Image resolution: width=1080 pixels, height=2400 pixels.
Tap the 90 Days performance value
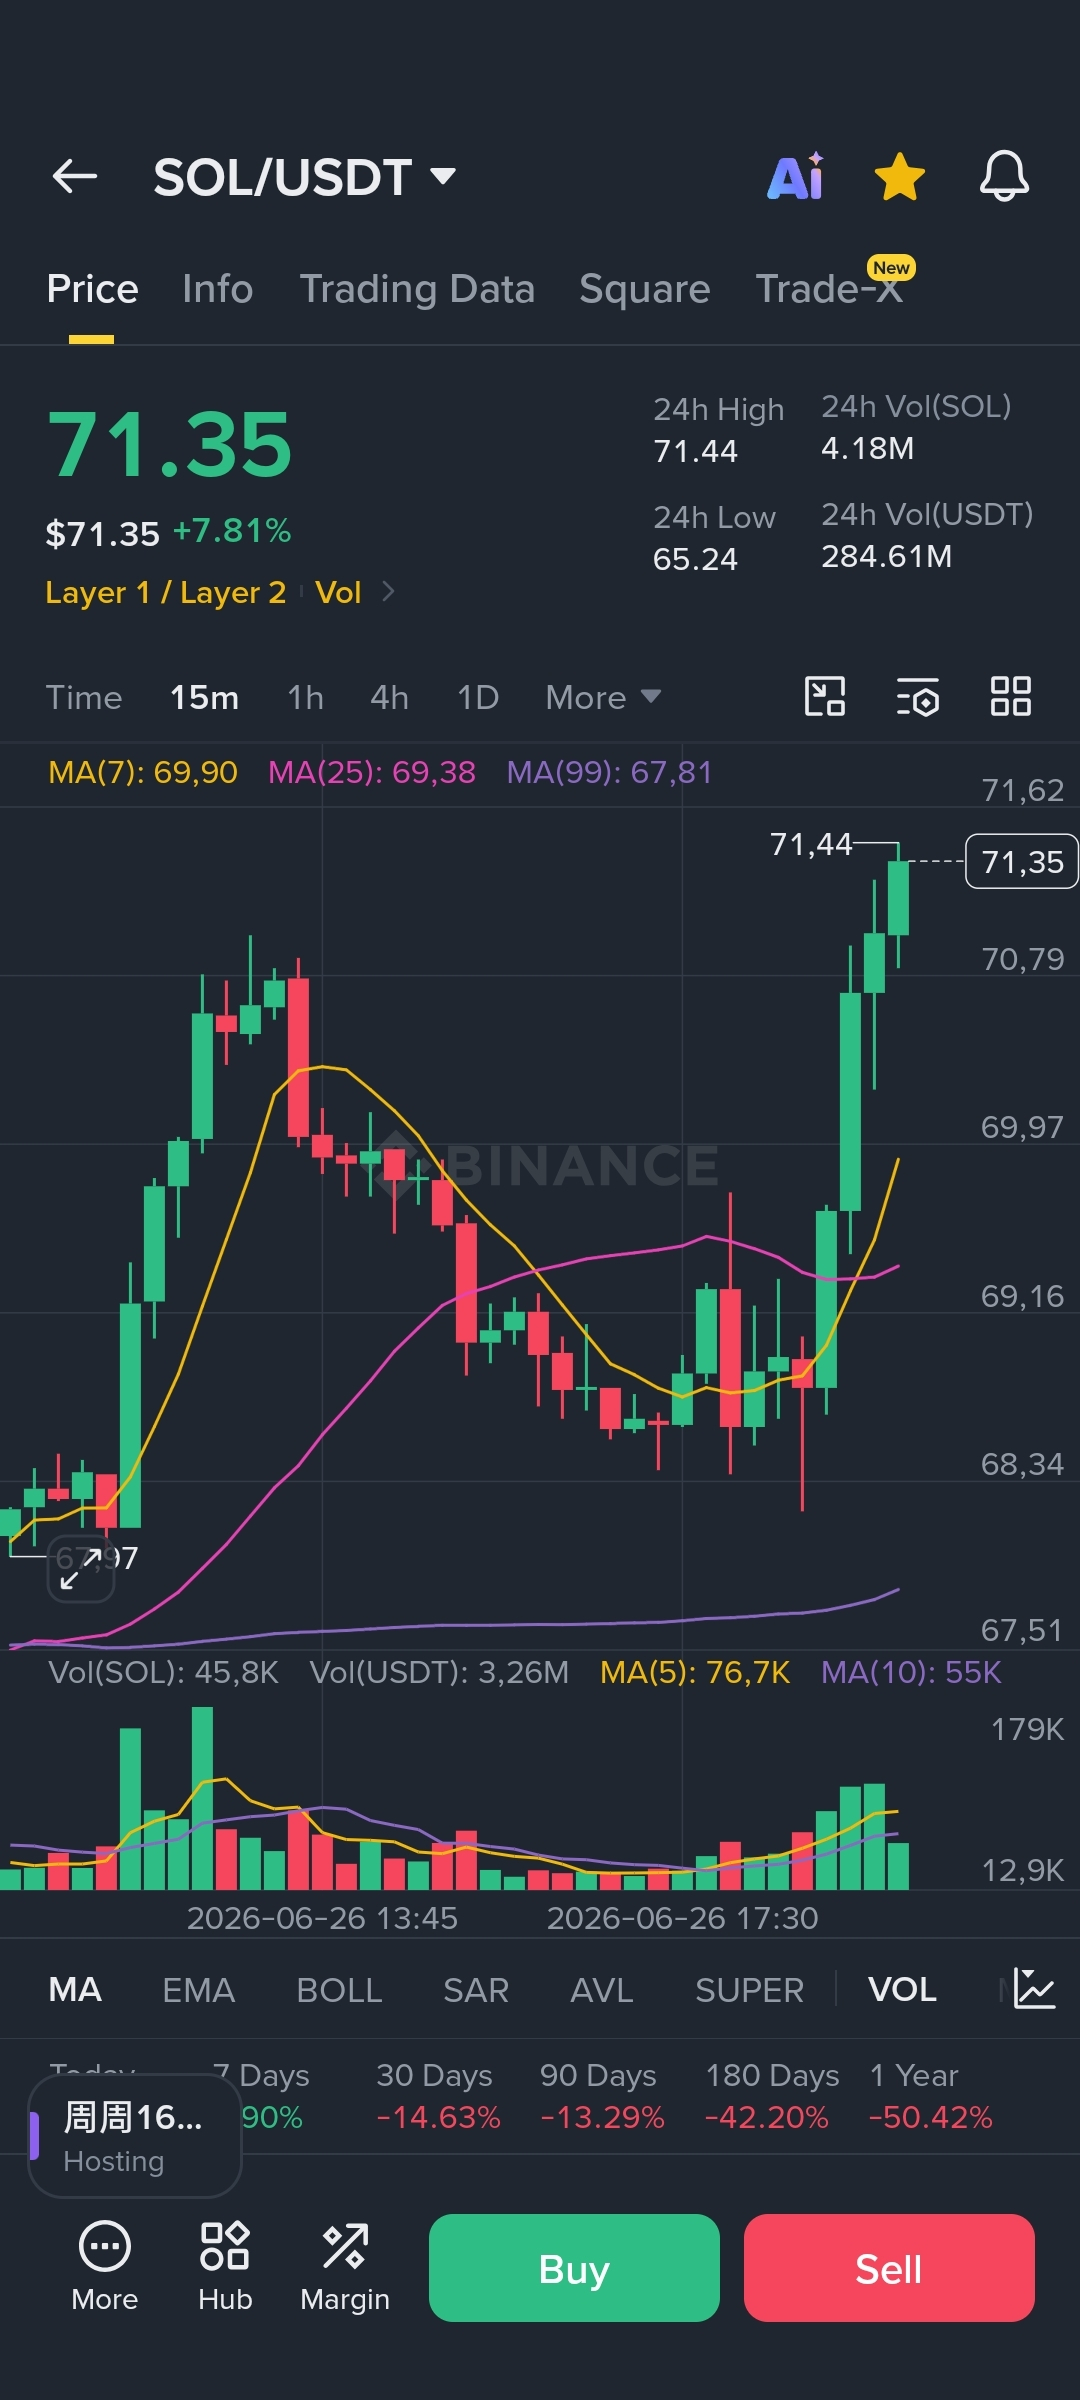coord(602,2117)
